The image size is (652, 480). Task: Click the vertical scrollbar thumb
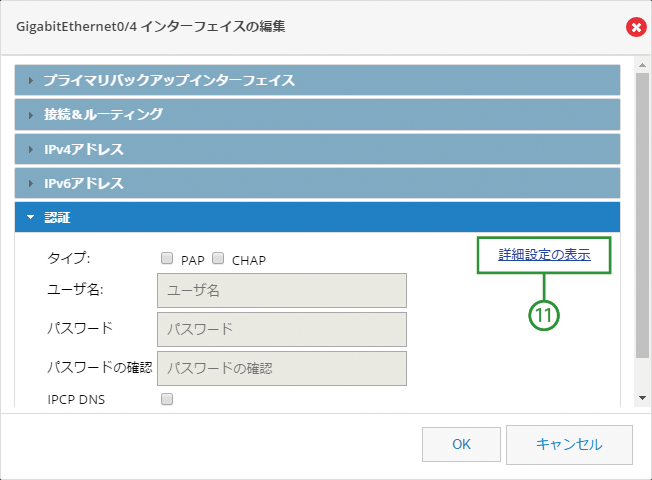pos(642,215)
